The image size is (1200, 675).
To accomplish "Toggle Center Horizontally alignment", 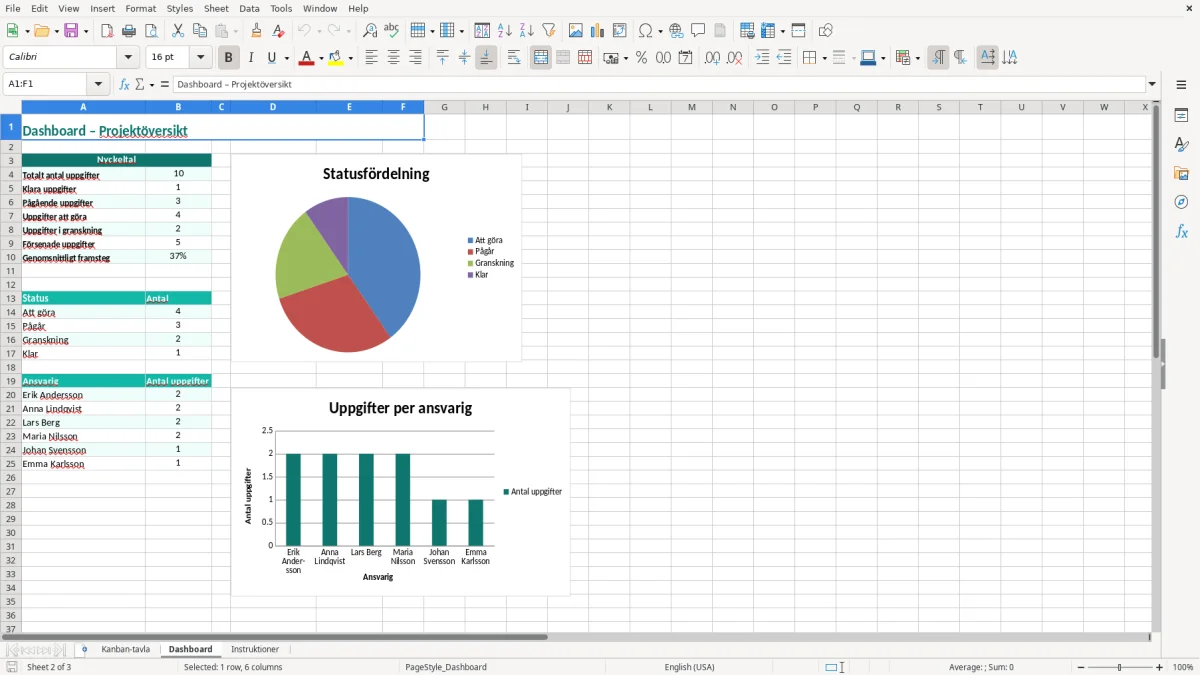I will click(x=393, y=58).
